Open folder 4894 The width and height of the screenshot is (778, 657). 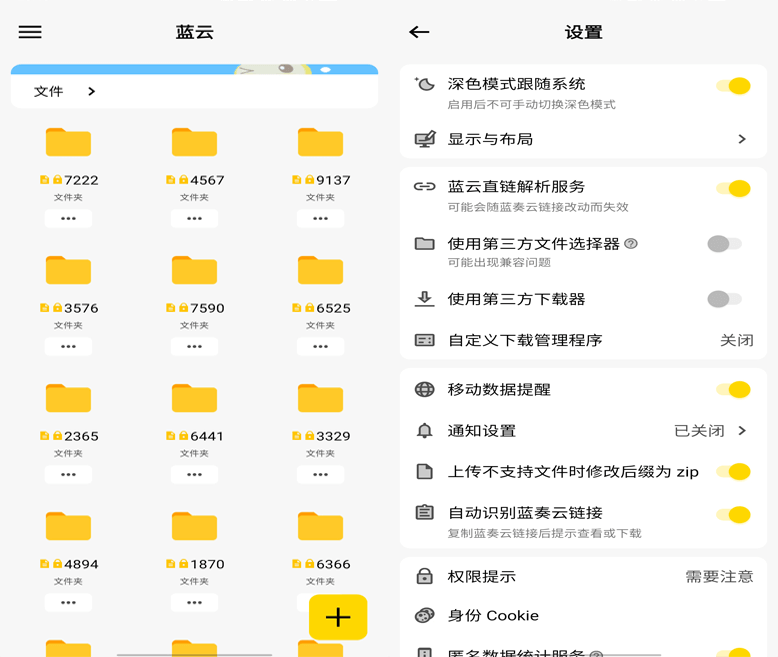coord(68,527)
